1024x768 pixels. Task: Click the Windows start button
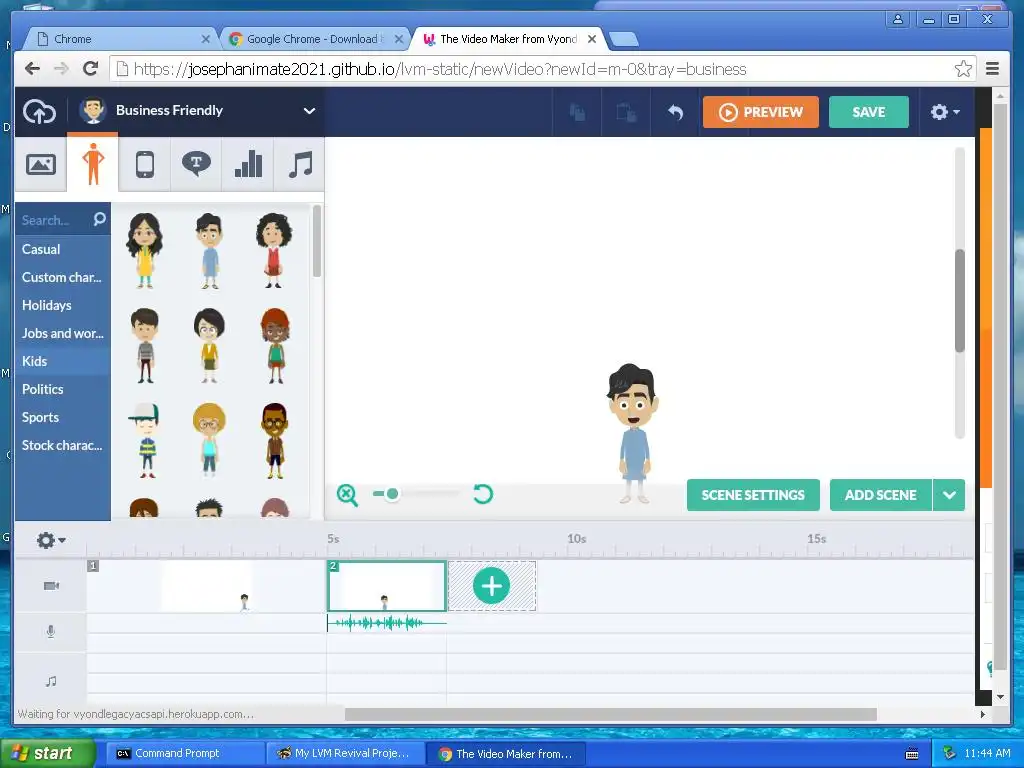[x=47, y=753]
